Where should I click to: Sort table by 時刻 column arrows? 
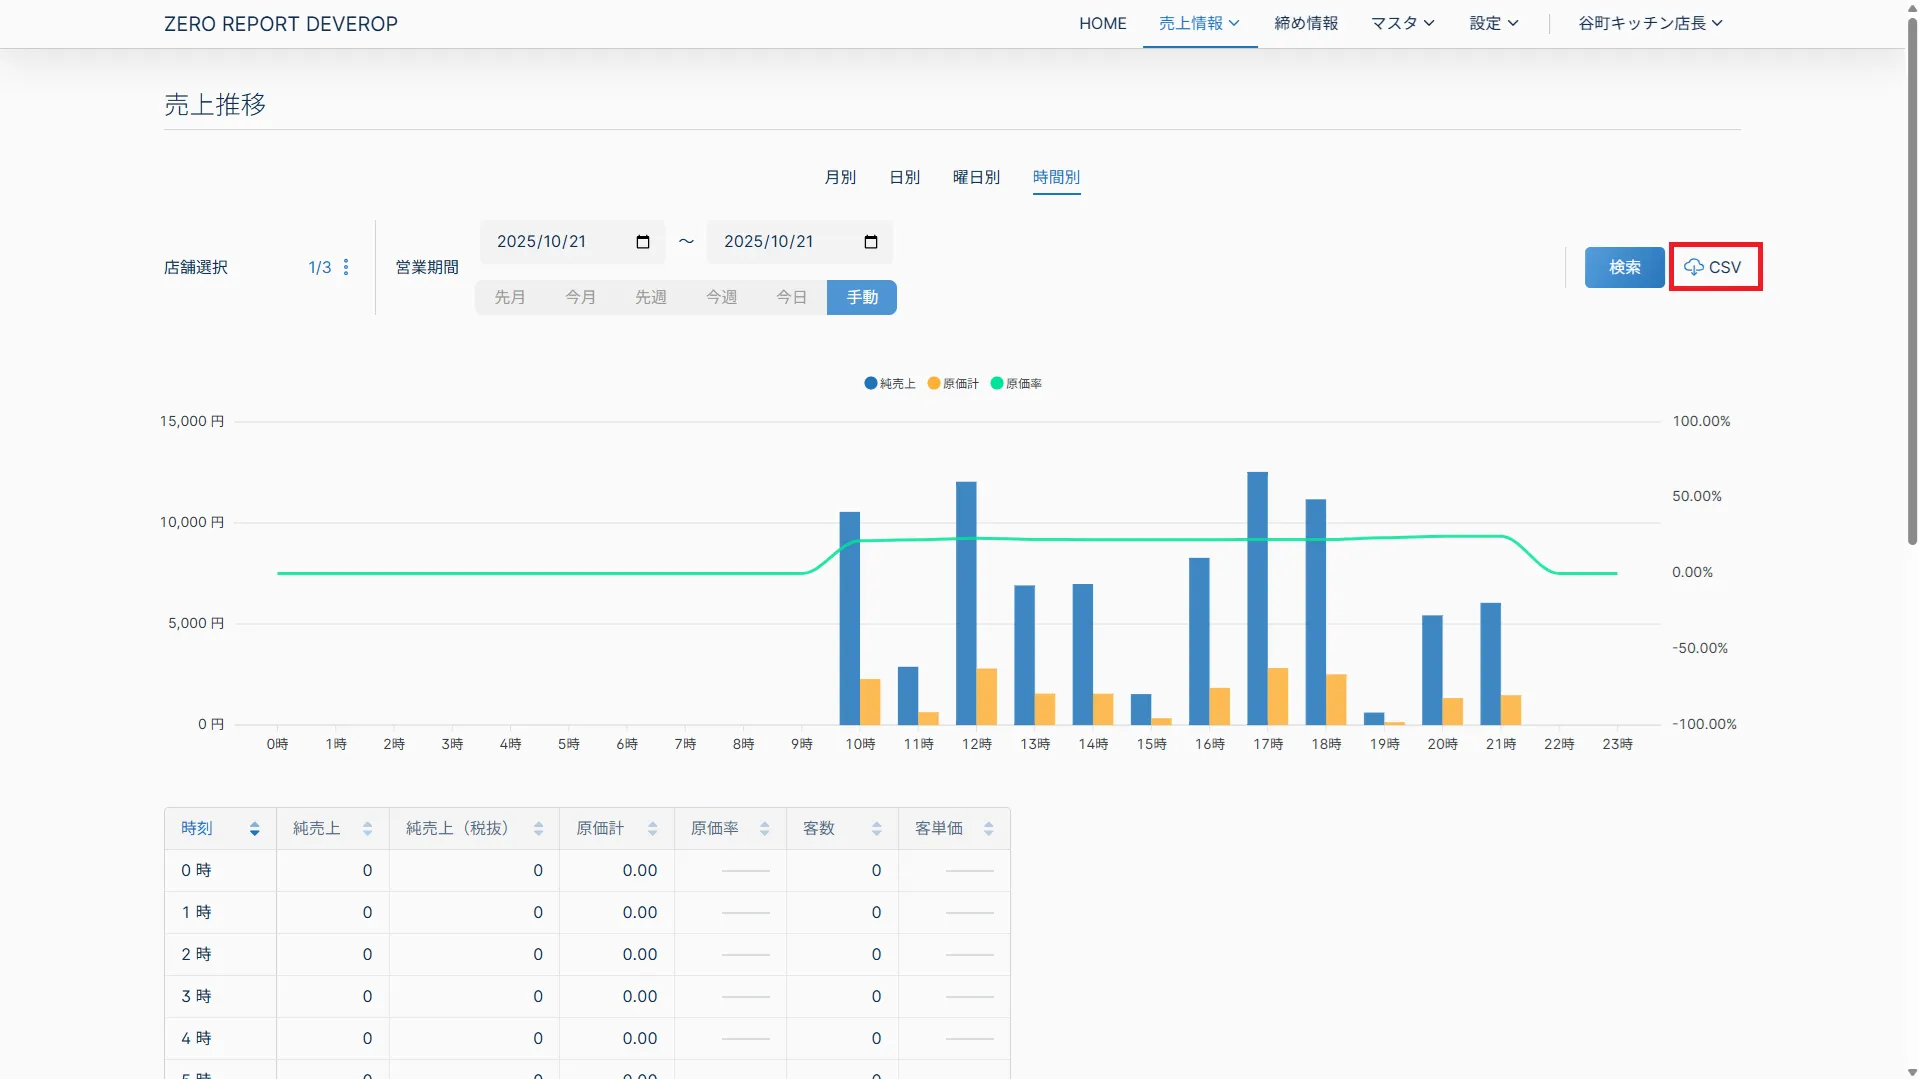coord(254,829)
